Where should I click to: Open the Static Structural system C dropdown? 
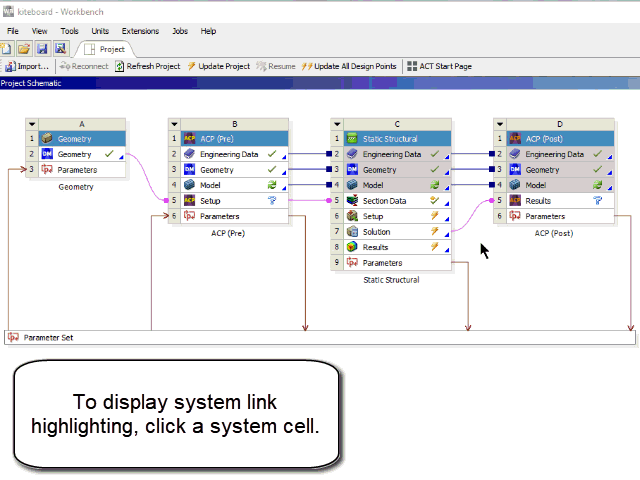click(x=337, y=124)
